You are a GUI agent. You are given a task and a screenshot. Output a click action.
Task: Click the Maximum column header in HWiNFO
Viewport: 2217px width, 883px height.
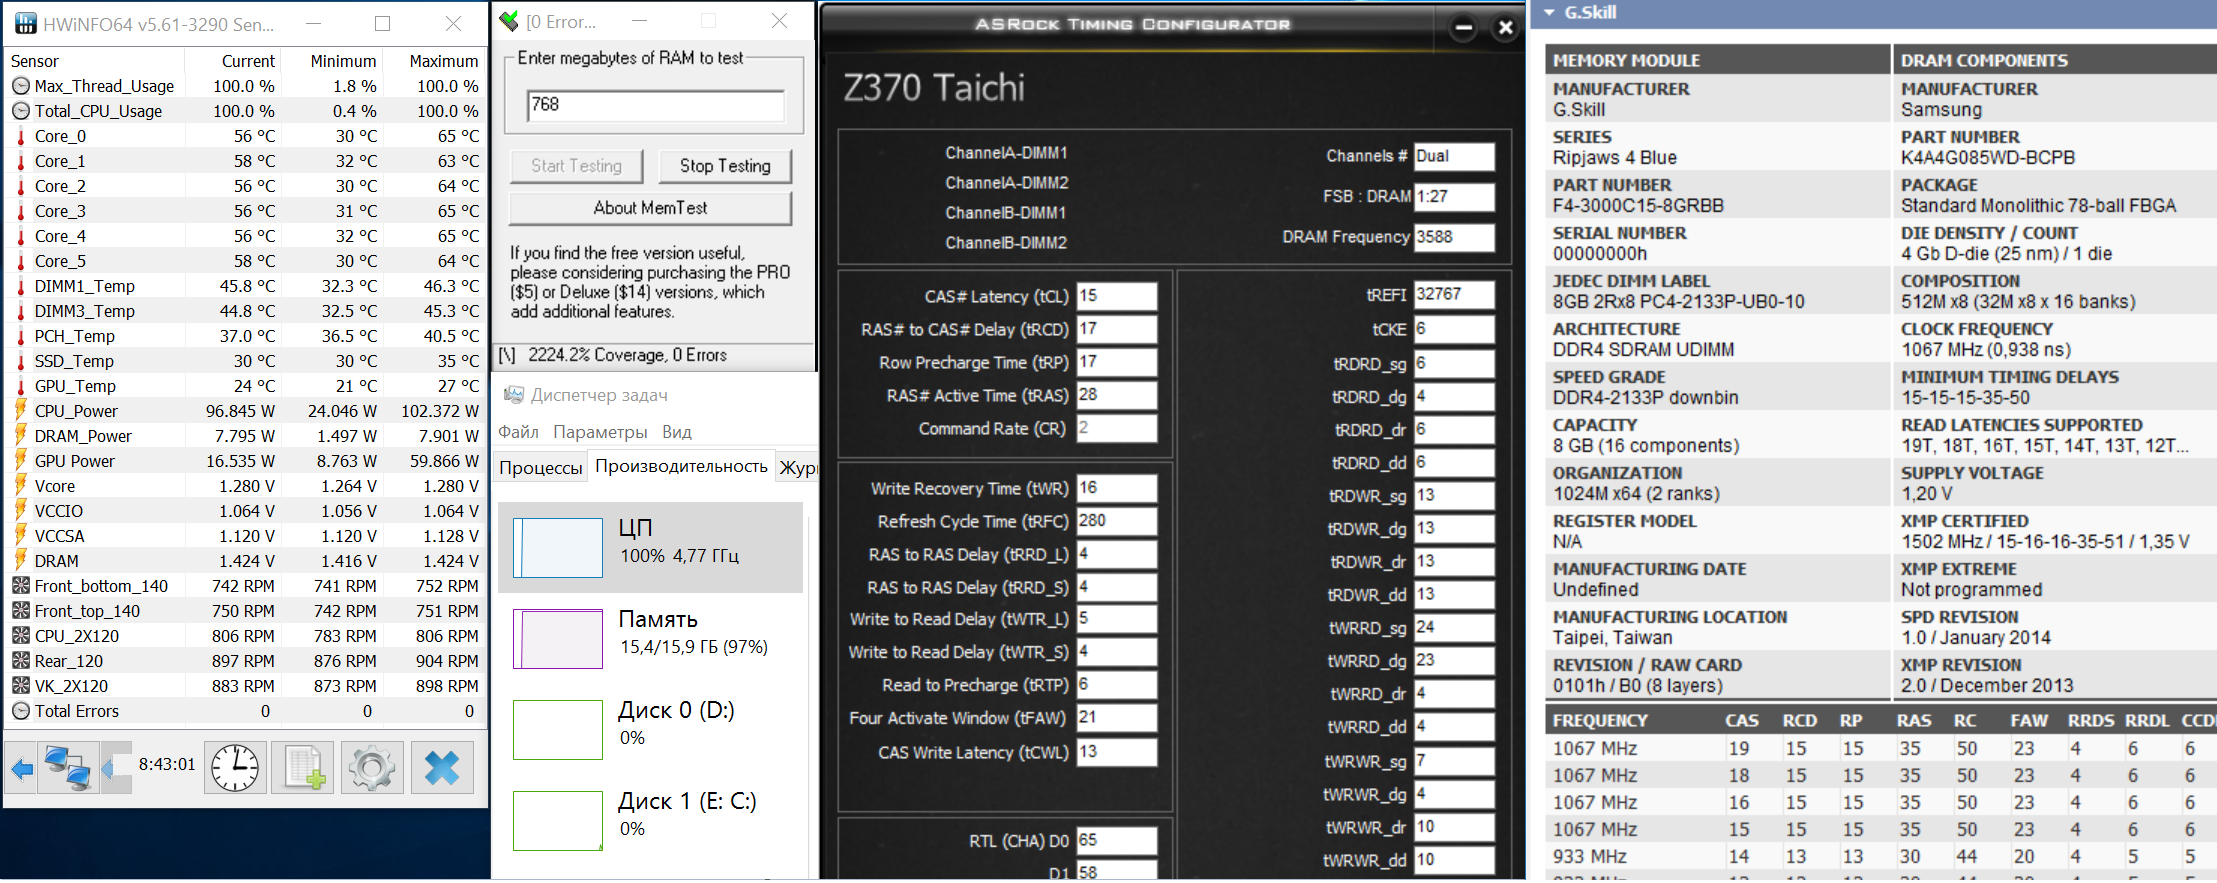[x=433, y=61]
